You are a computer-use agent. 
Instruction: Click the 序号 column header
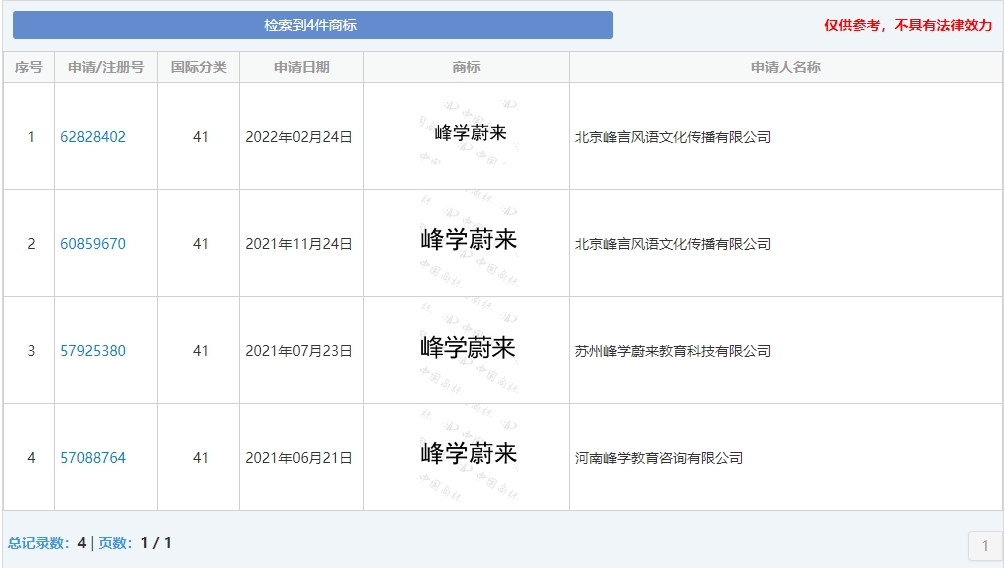tap(29, 67)
